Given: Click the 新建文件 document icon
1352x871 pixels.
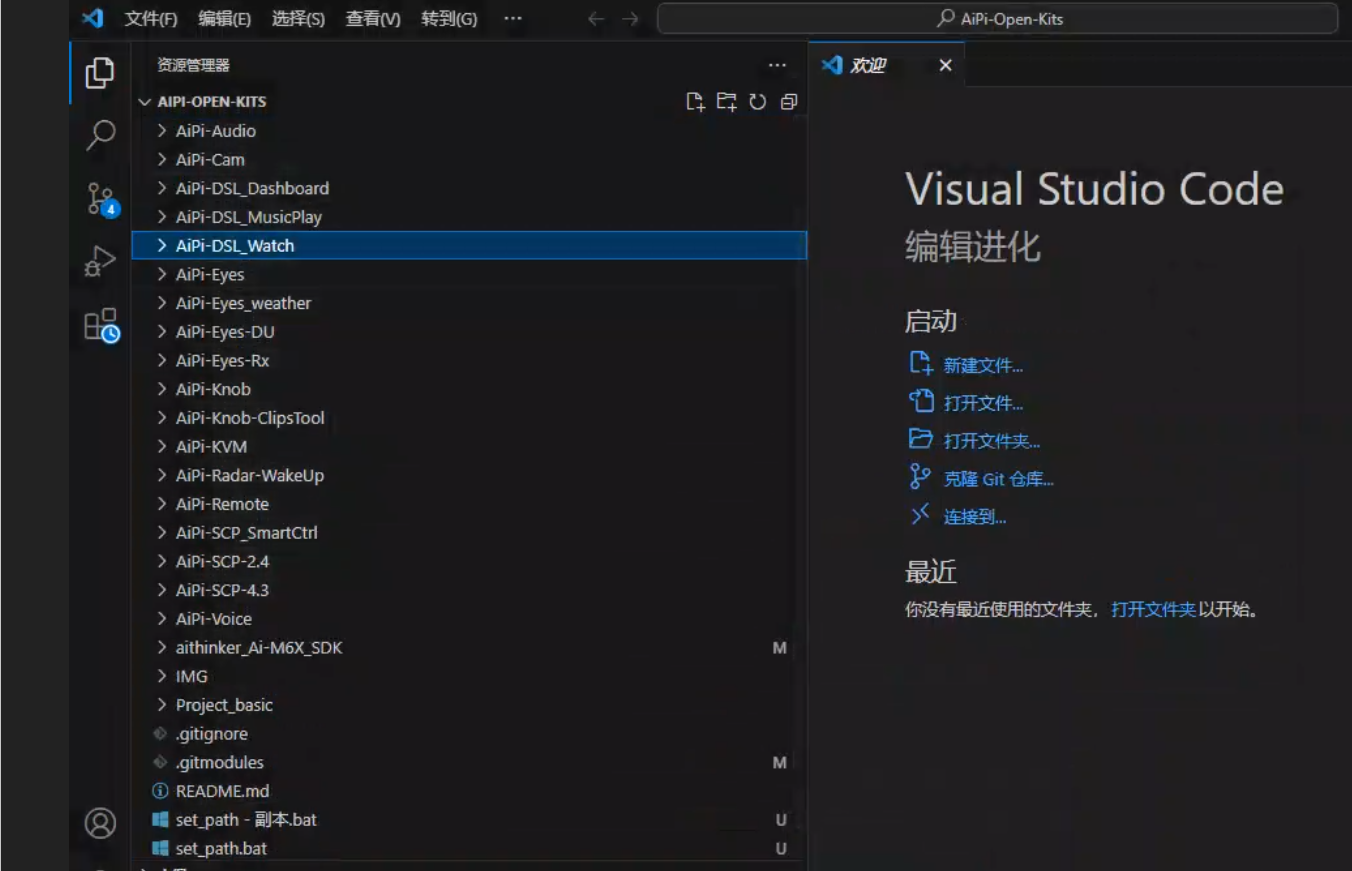Looking at the screenshot, I should coord(920,363).
